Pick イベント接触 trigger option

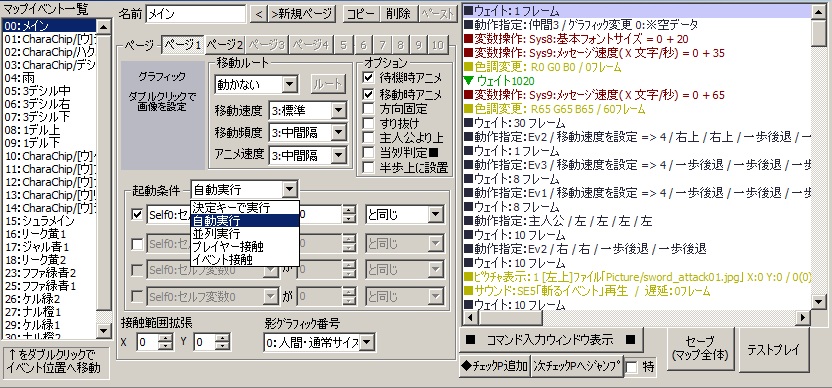click(x=245, y=260)
